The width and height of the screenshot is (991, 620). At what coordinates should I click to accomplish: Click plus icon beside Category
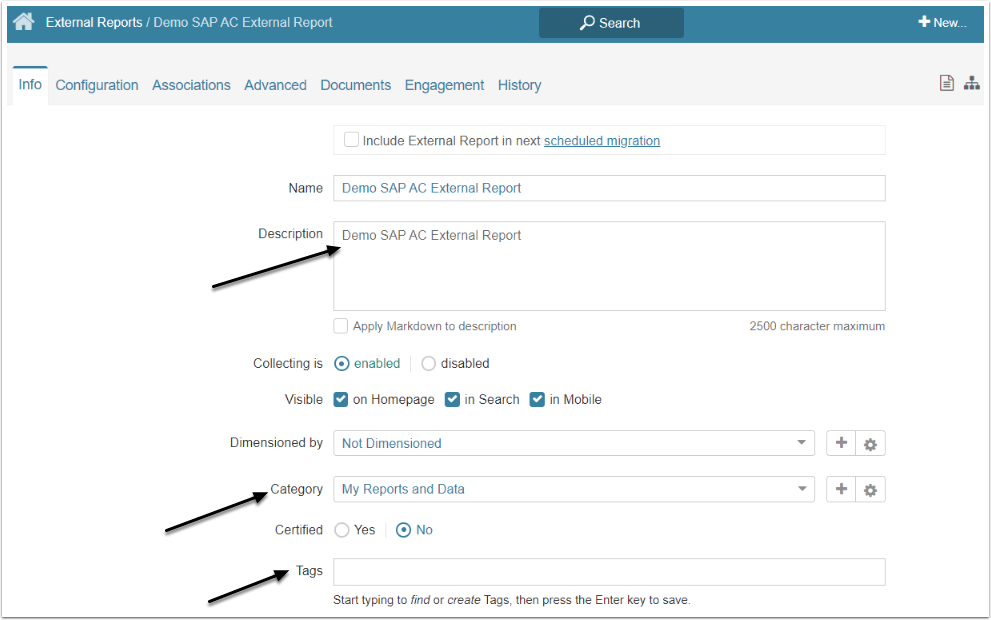841,489
